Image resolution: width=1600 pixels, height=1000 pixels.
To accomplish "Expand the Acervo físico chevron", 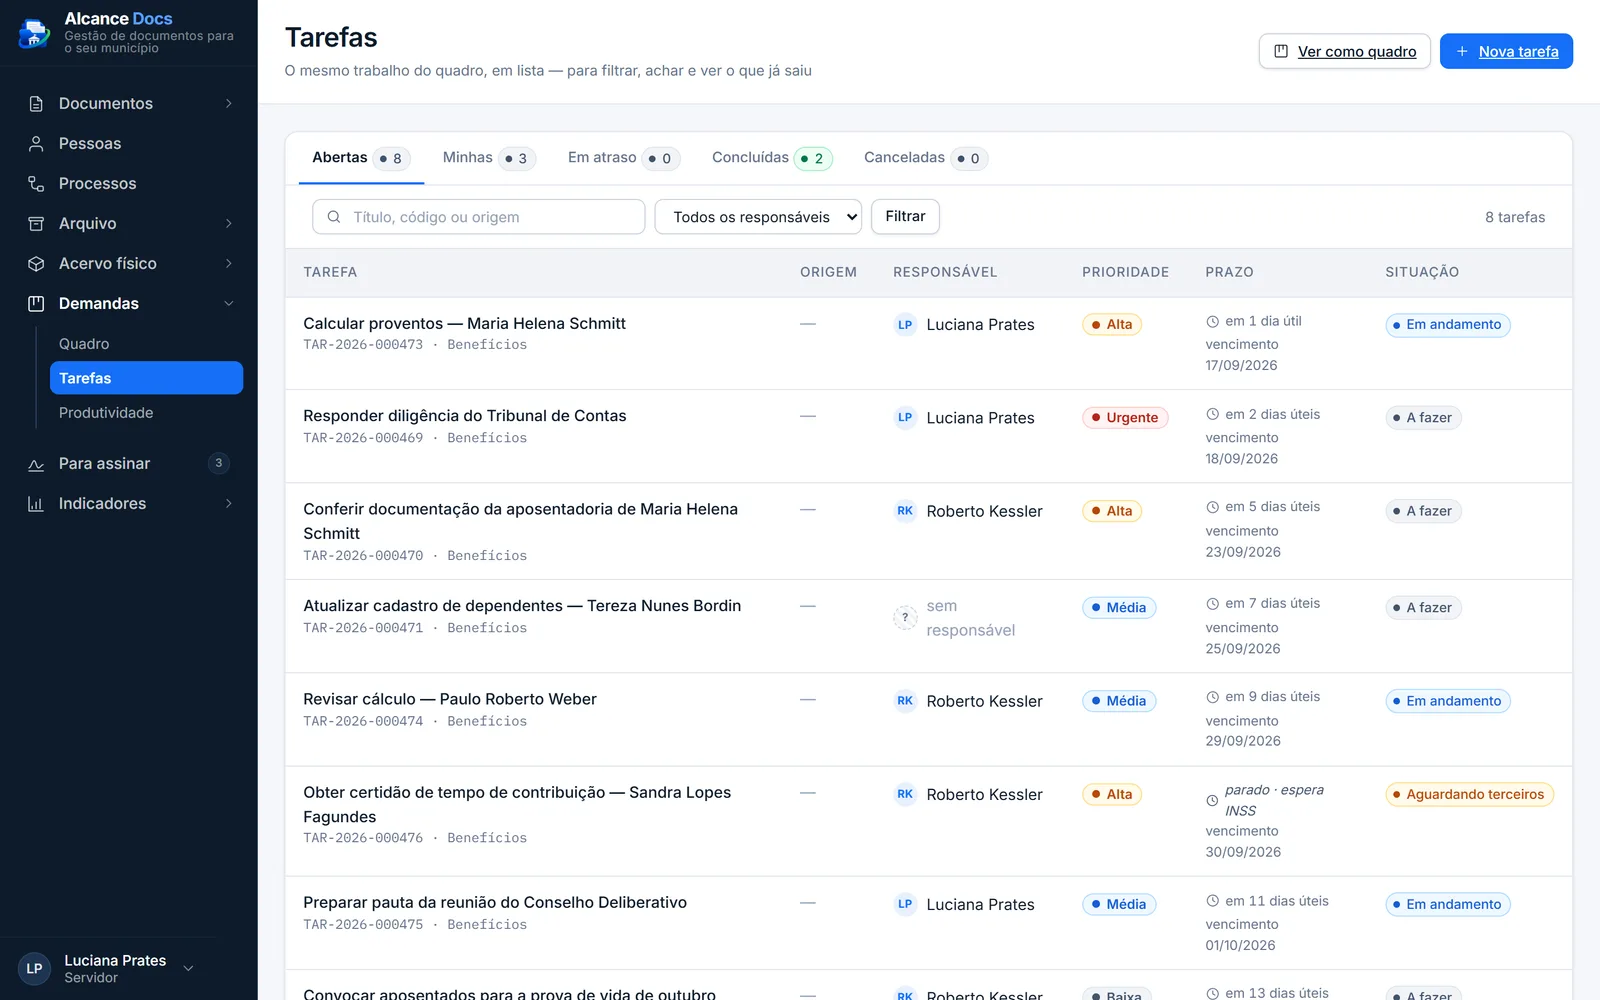I will click(x=229, y=264).
